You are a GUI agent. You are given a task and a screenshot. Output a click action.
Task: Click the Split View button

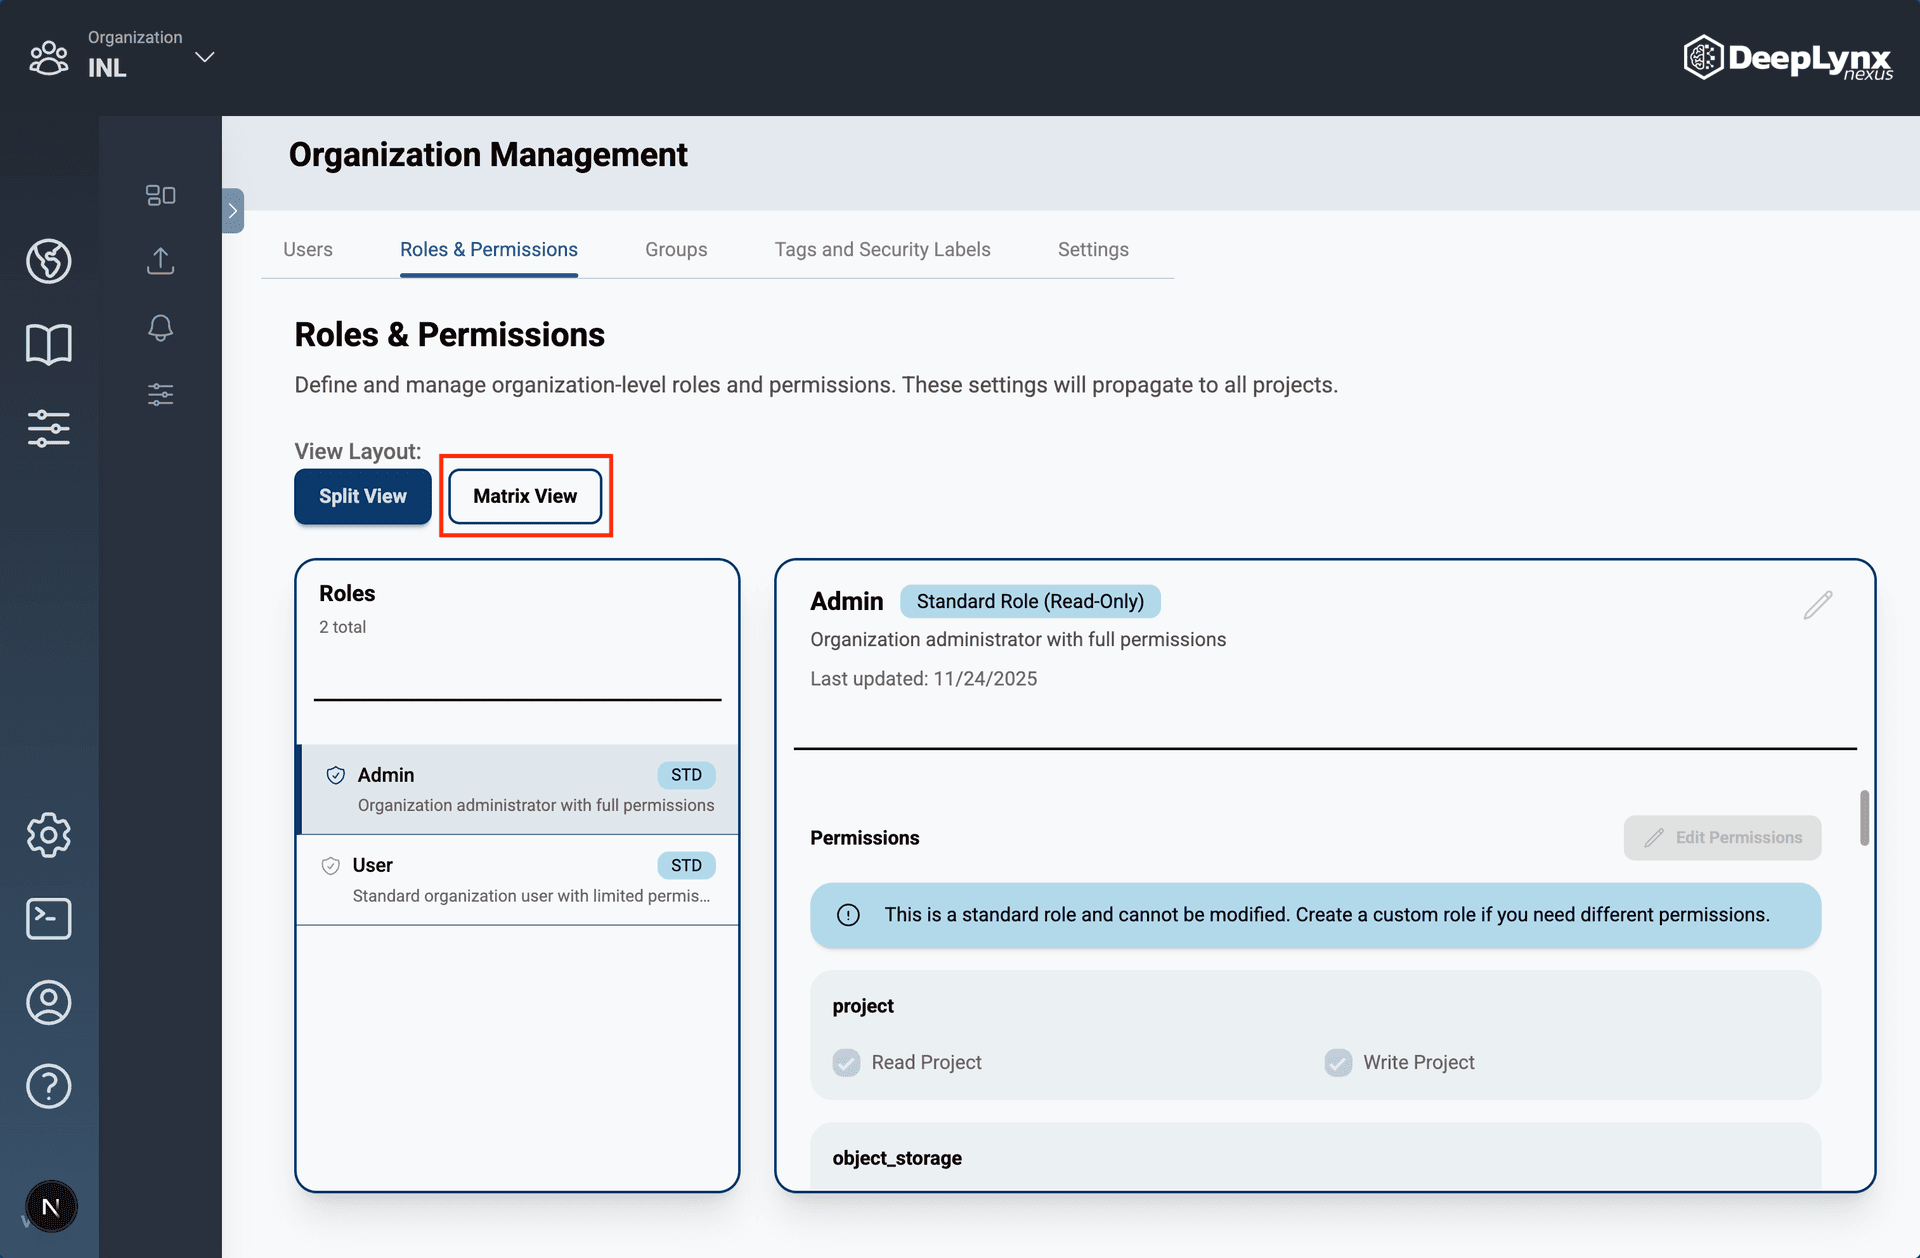click(362, 496)
